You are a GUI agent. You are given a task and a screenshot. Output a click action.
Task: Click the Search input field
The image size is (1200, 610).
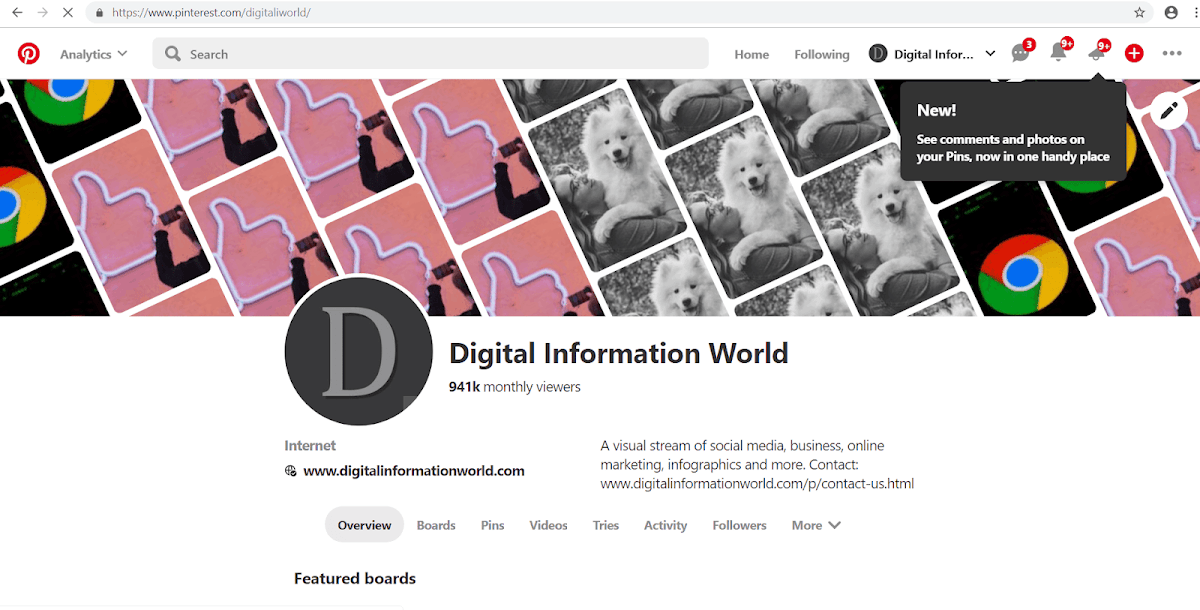(430, 54)
